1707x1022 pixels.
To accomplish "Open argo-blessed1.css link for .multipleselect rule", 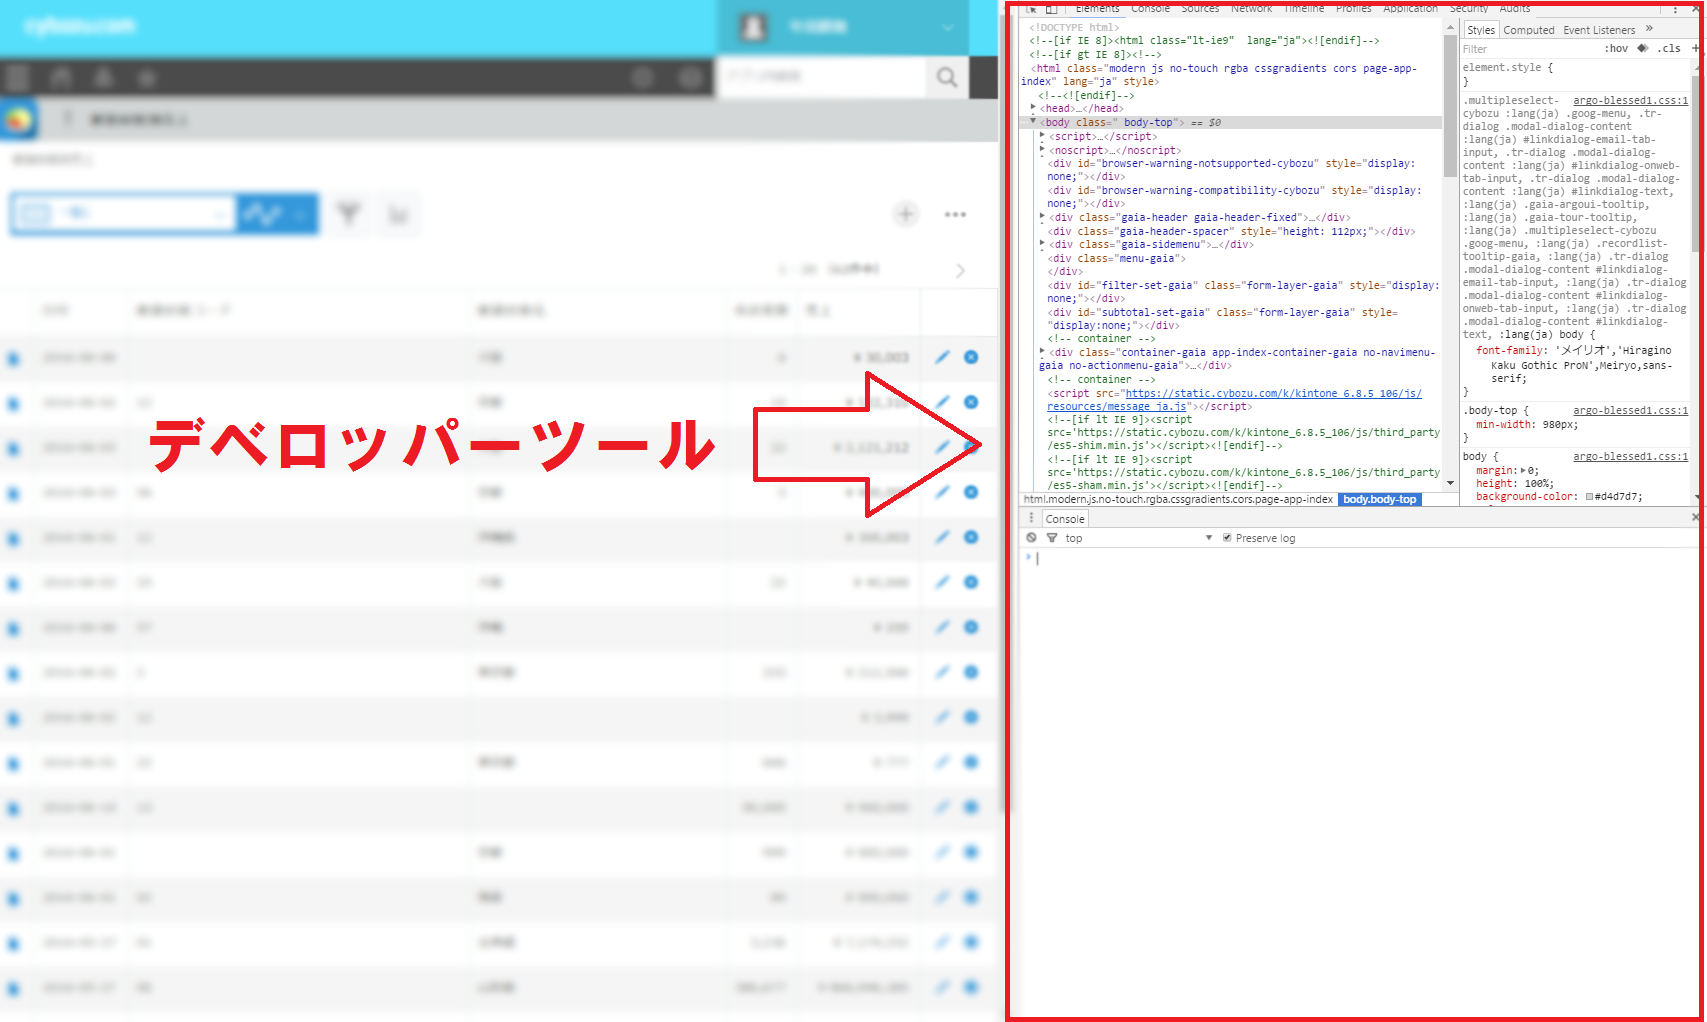I will click(1630, 101).
